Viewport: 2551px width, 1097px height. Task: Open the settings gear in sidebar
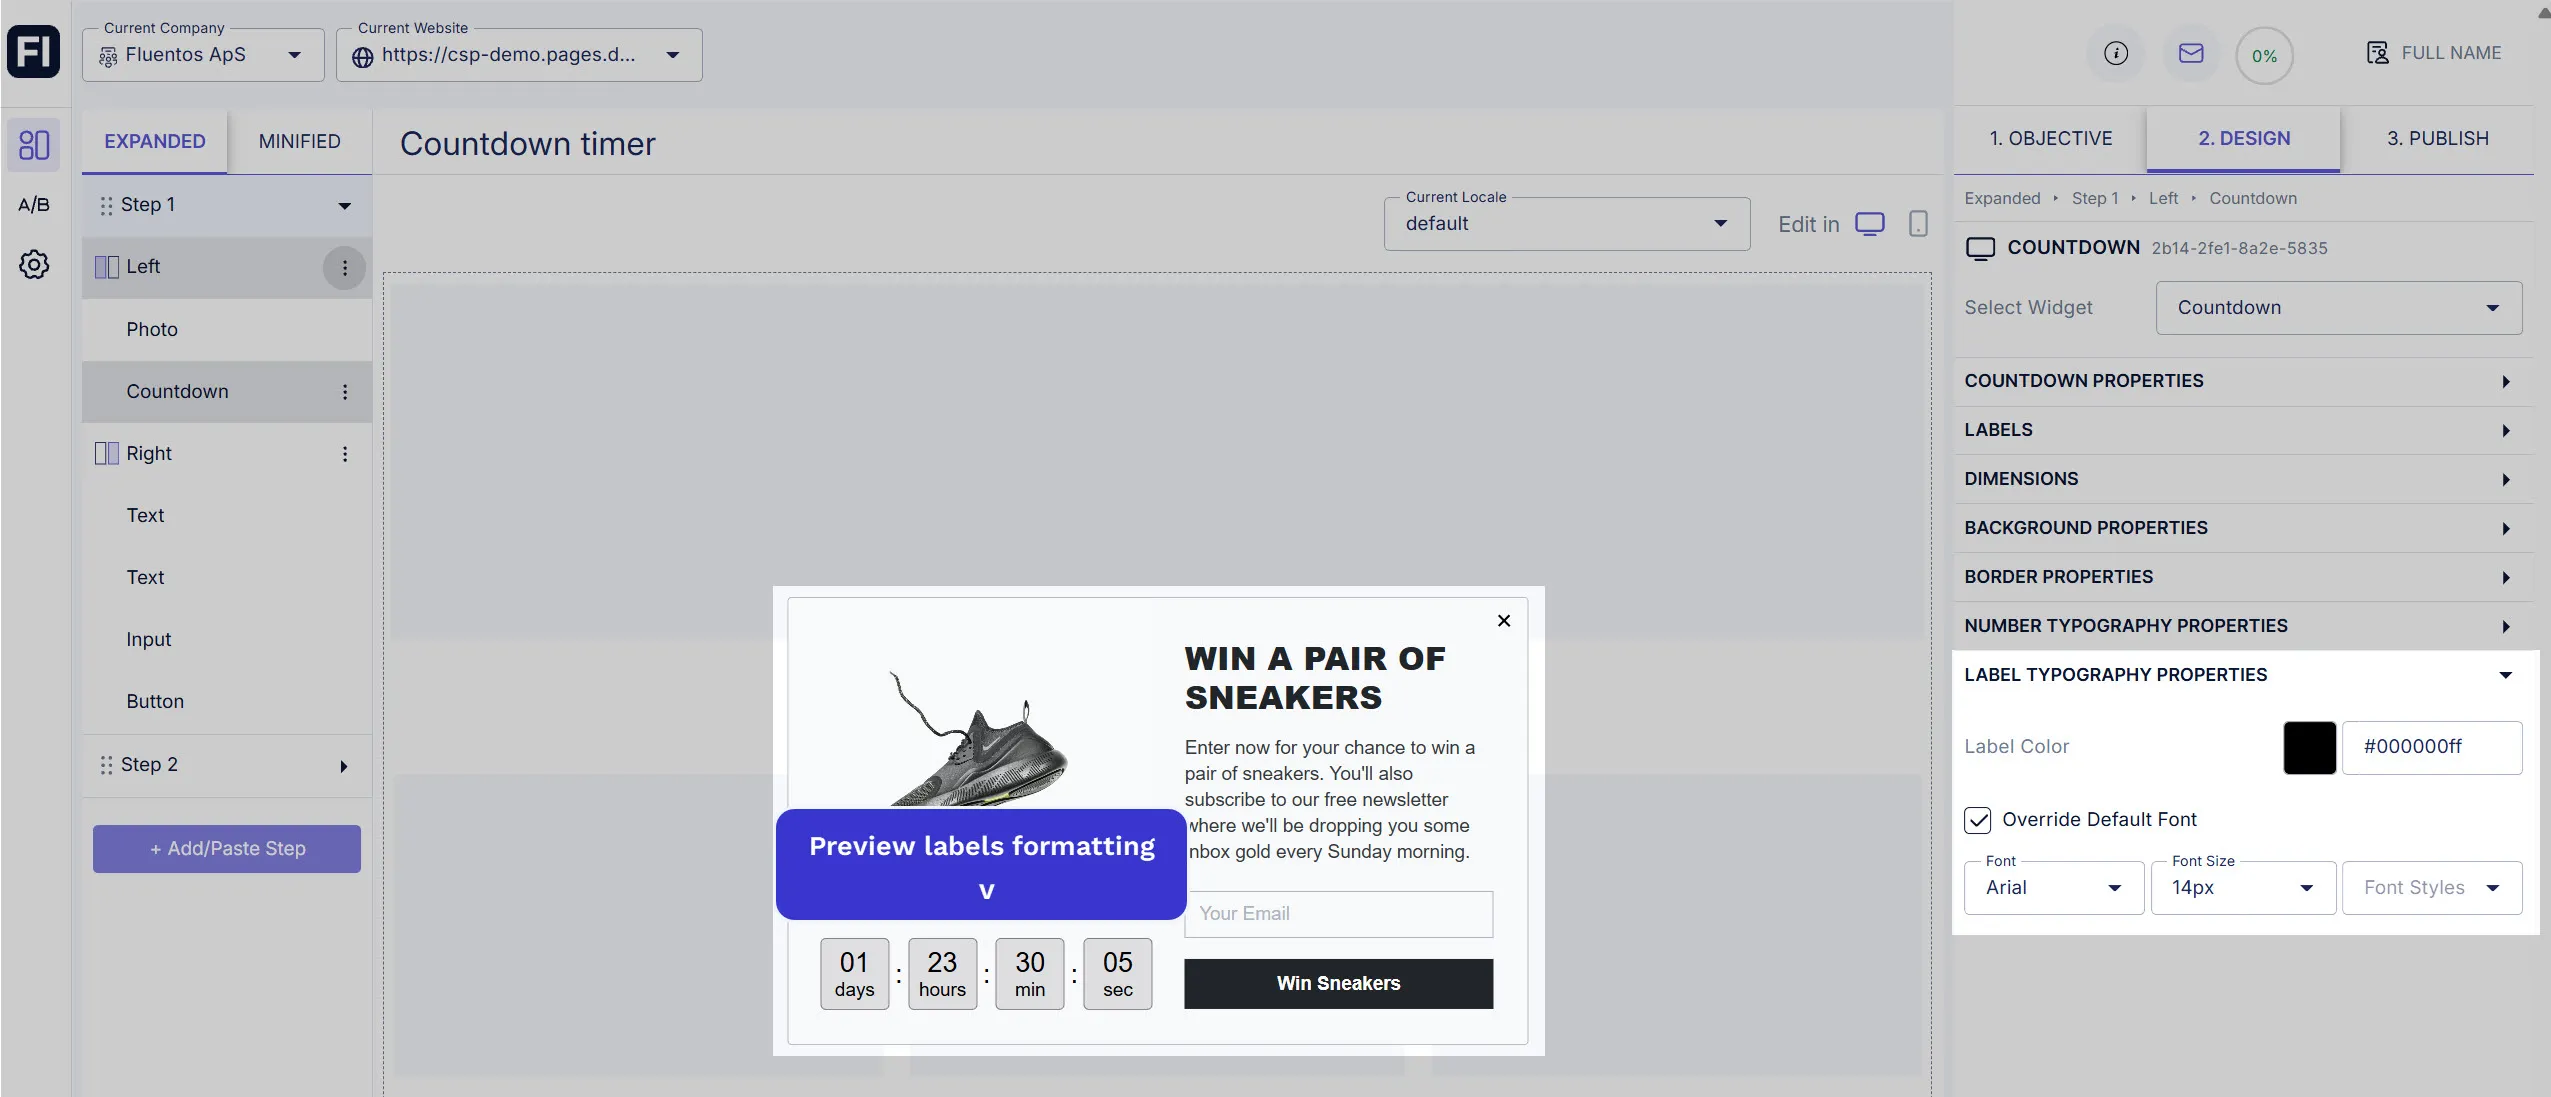[34, 265]
